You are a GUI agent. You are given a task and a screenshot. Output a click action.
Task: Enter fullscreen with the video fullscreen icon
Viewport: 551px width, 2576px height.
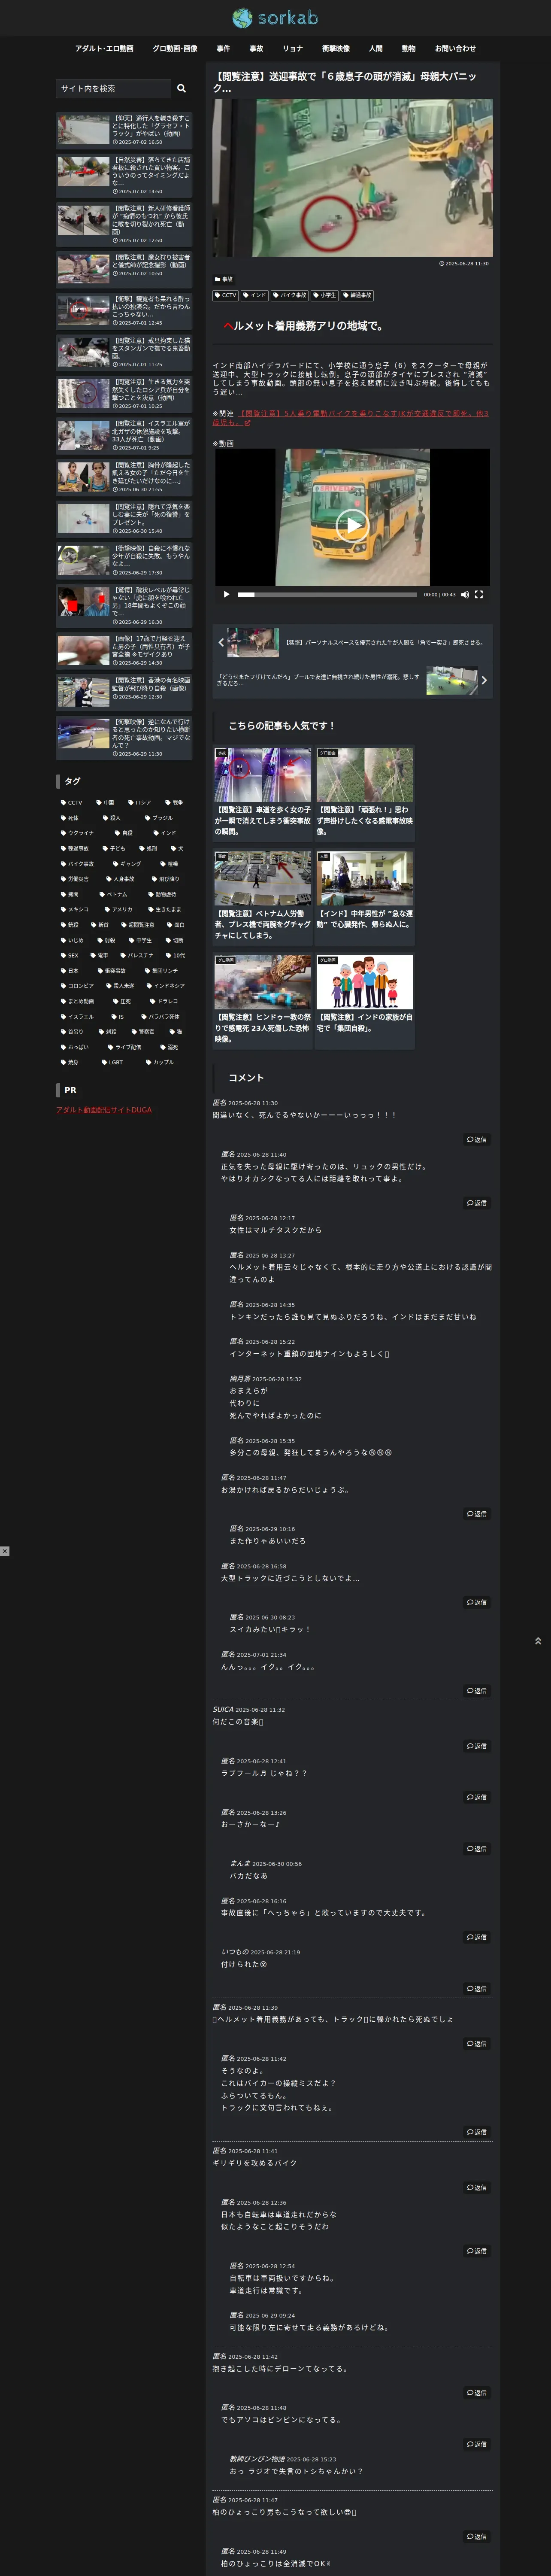coord(479,594)
